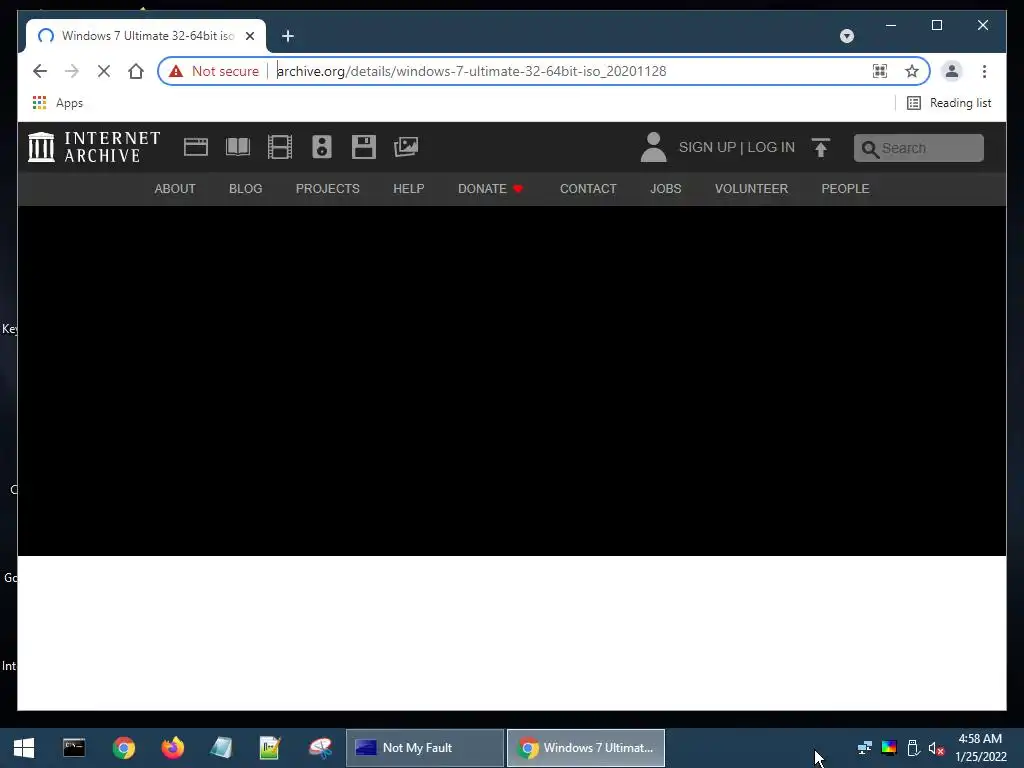The height and width of the screenshot is (768, 1024).
Task: Bookmark this page with the star icon
Action: [912, 71]
